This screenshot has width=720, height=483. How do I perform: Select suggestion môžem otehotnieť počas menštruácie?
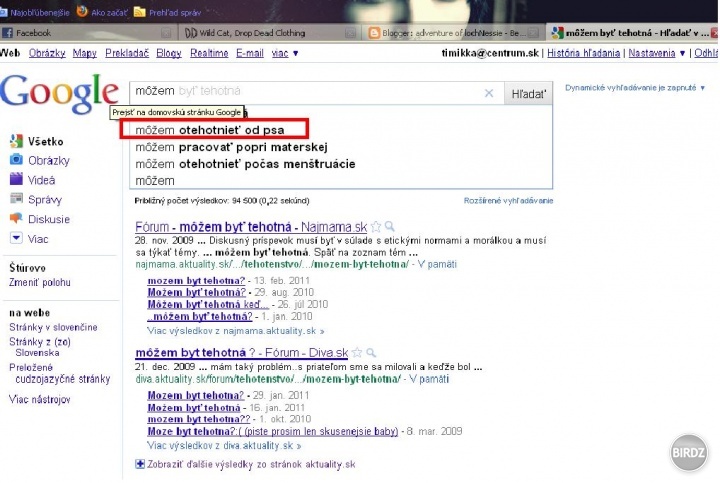tap(340, 164)
